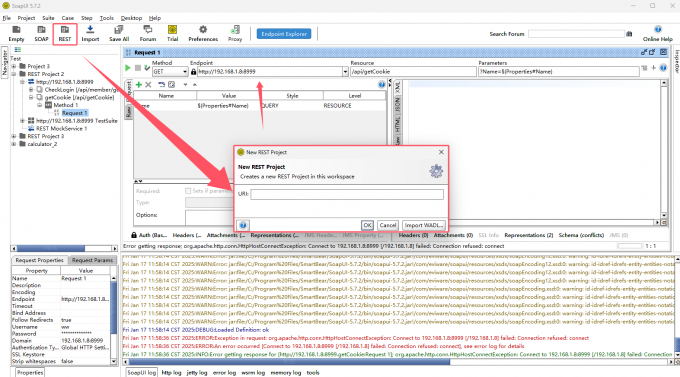Expand the TestSuite tree node
Image resolution: width=680 pixels, height=377 pixels.
(22, 121)
